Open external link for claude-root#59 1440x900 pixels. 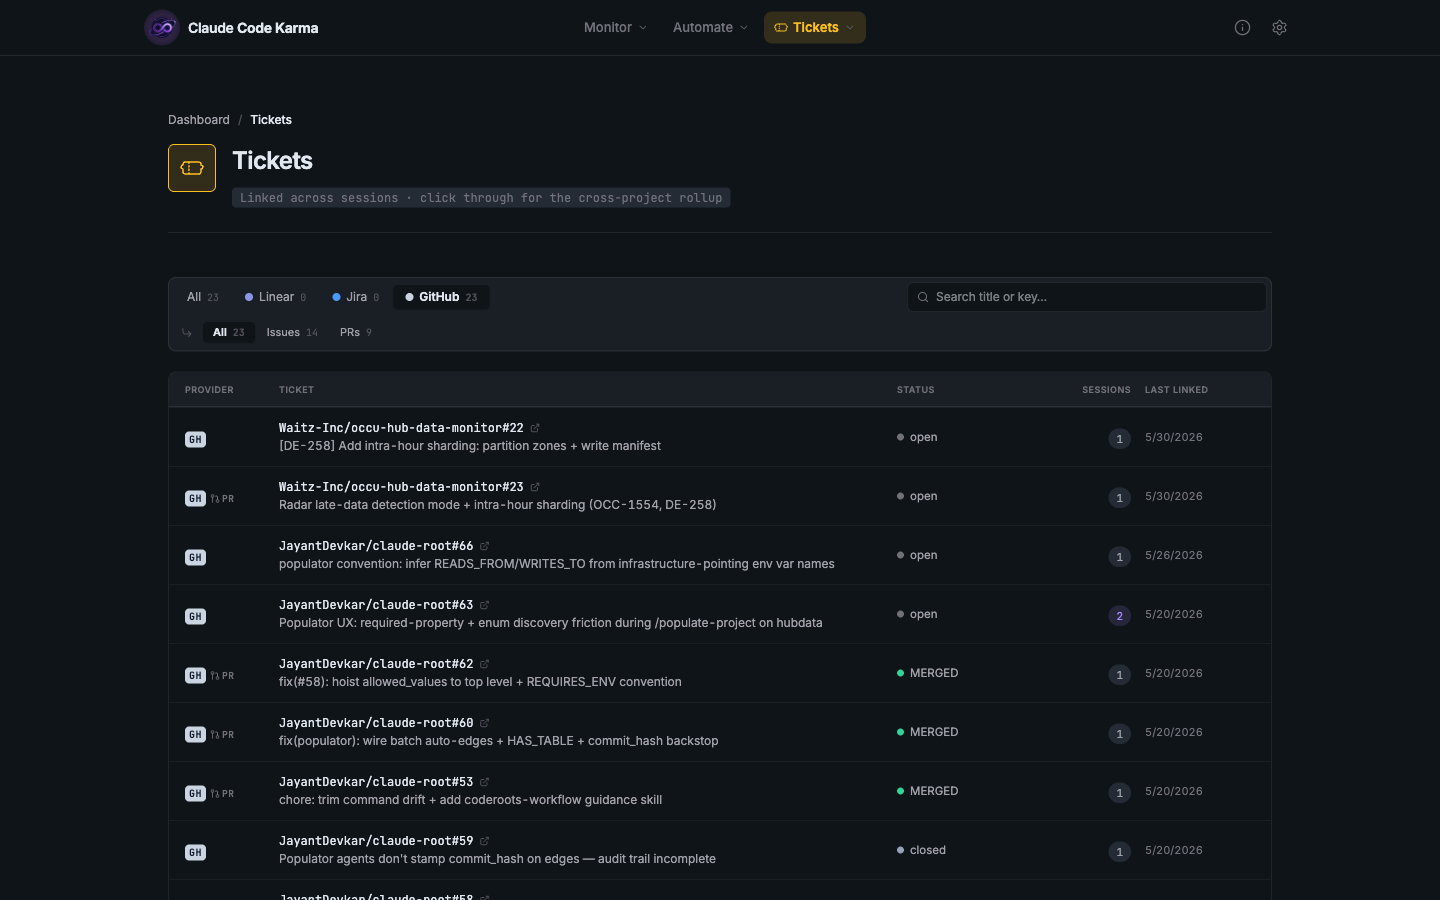click(485, 841)
